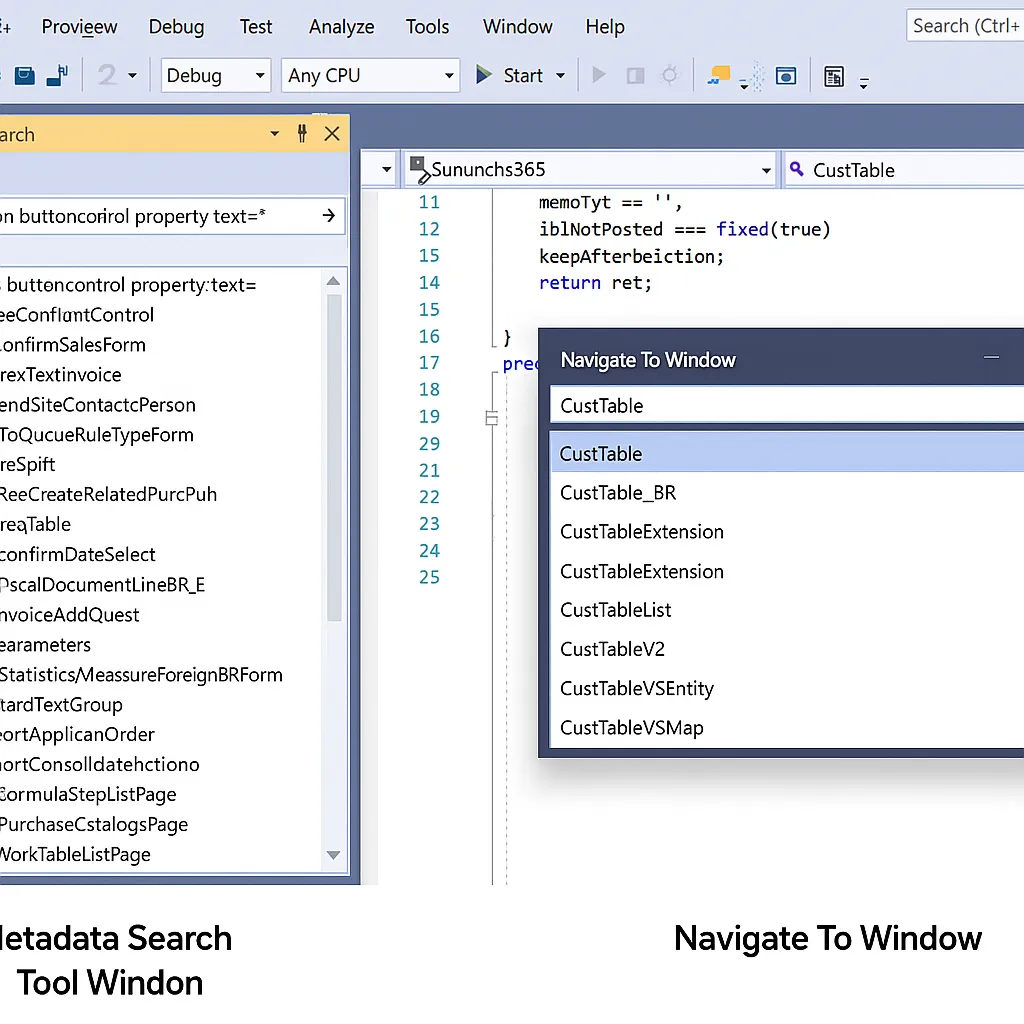The width and height of the screenshot is (1024, 1024).
Task: Pin the Metadata Search panel
Action: (x=302, y=134)
